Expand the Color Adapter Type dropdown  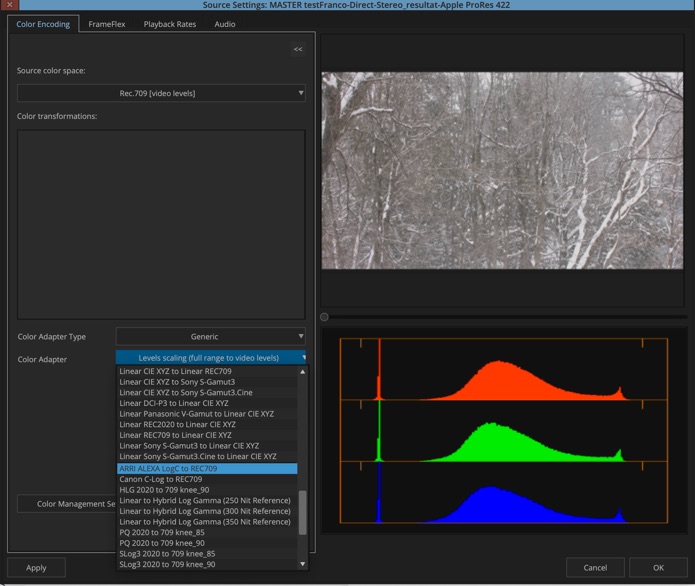[210, 337]
